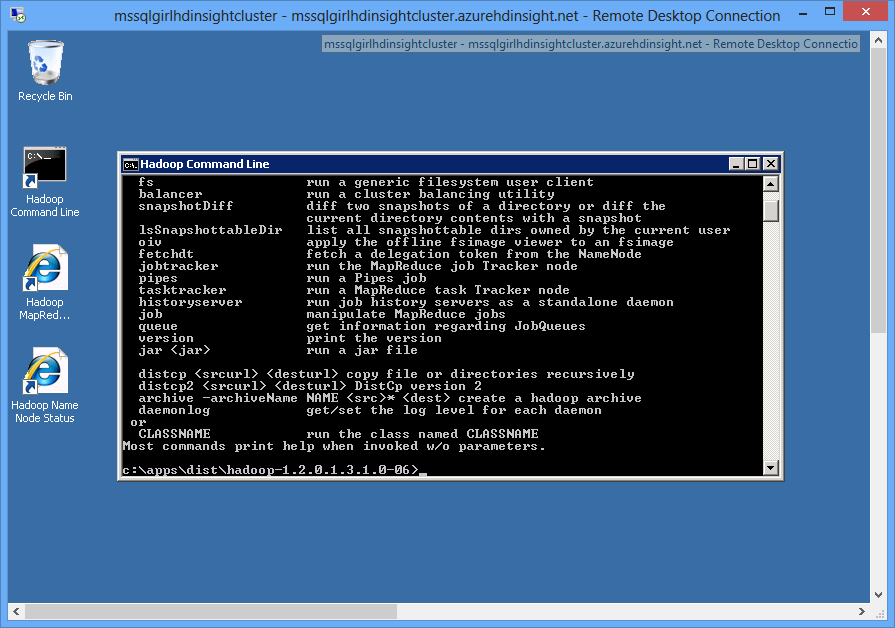Click the 'tasktracker' command text
This screenshot has height=628, width=895.
[x=182, y=290]
